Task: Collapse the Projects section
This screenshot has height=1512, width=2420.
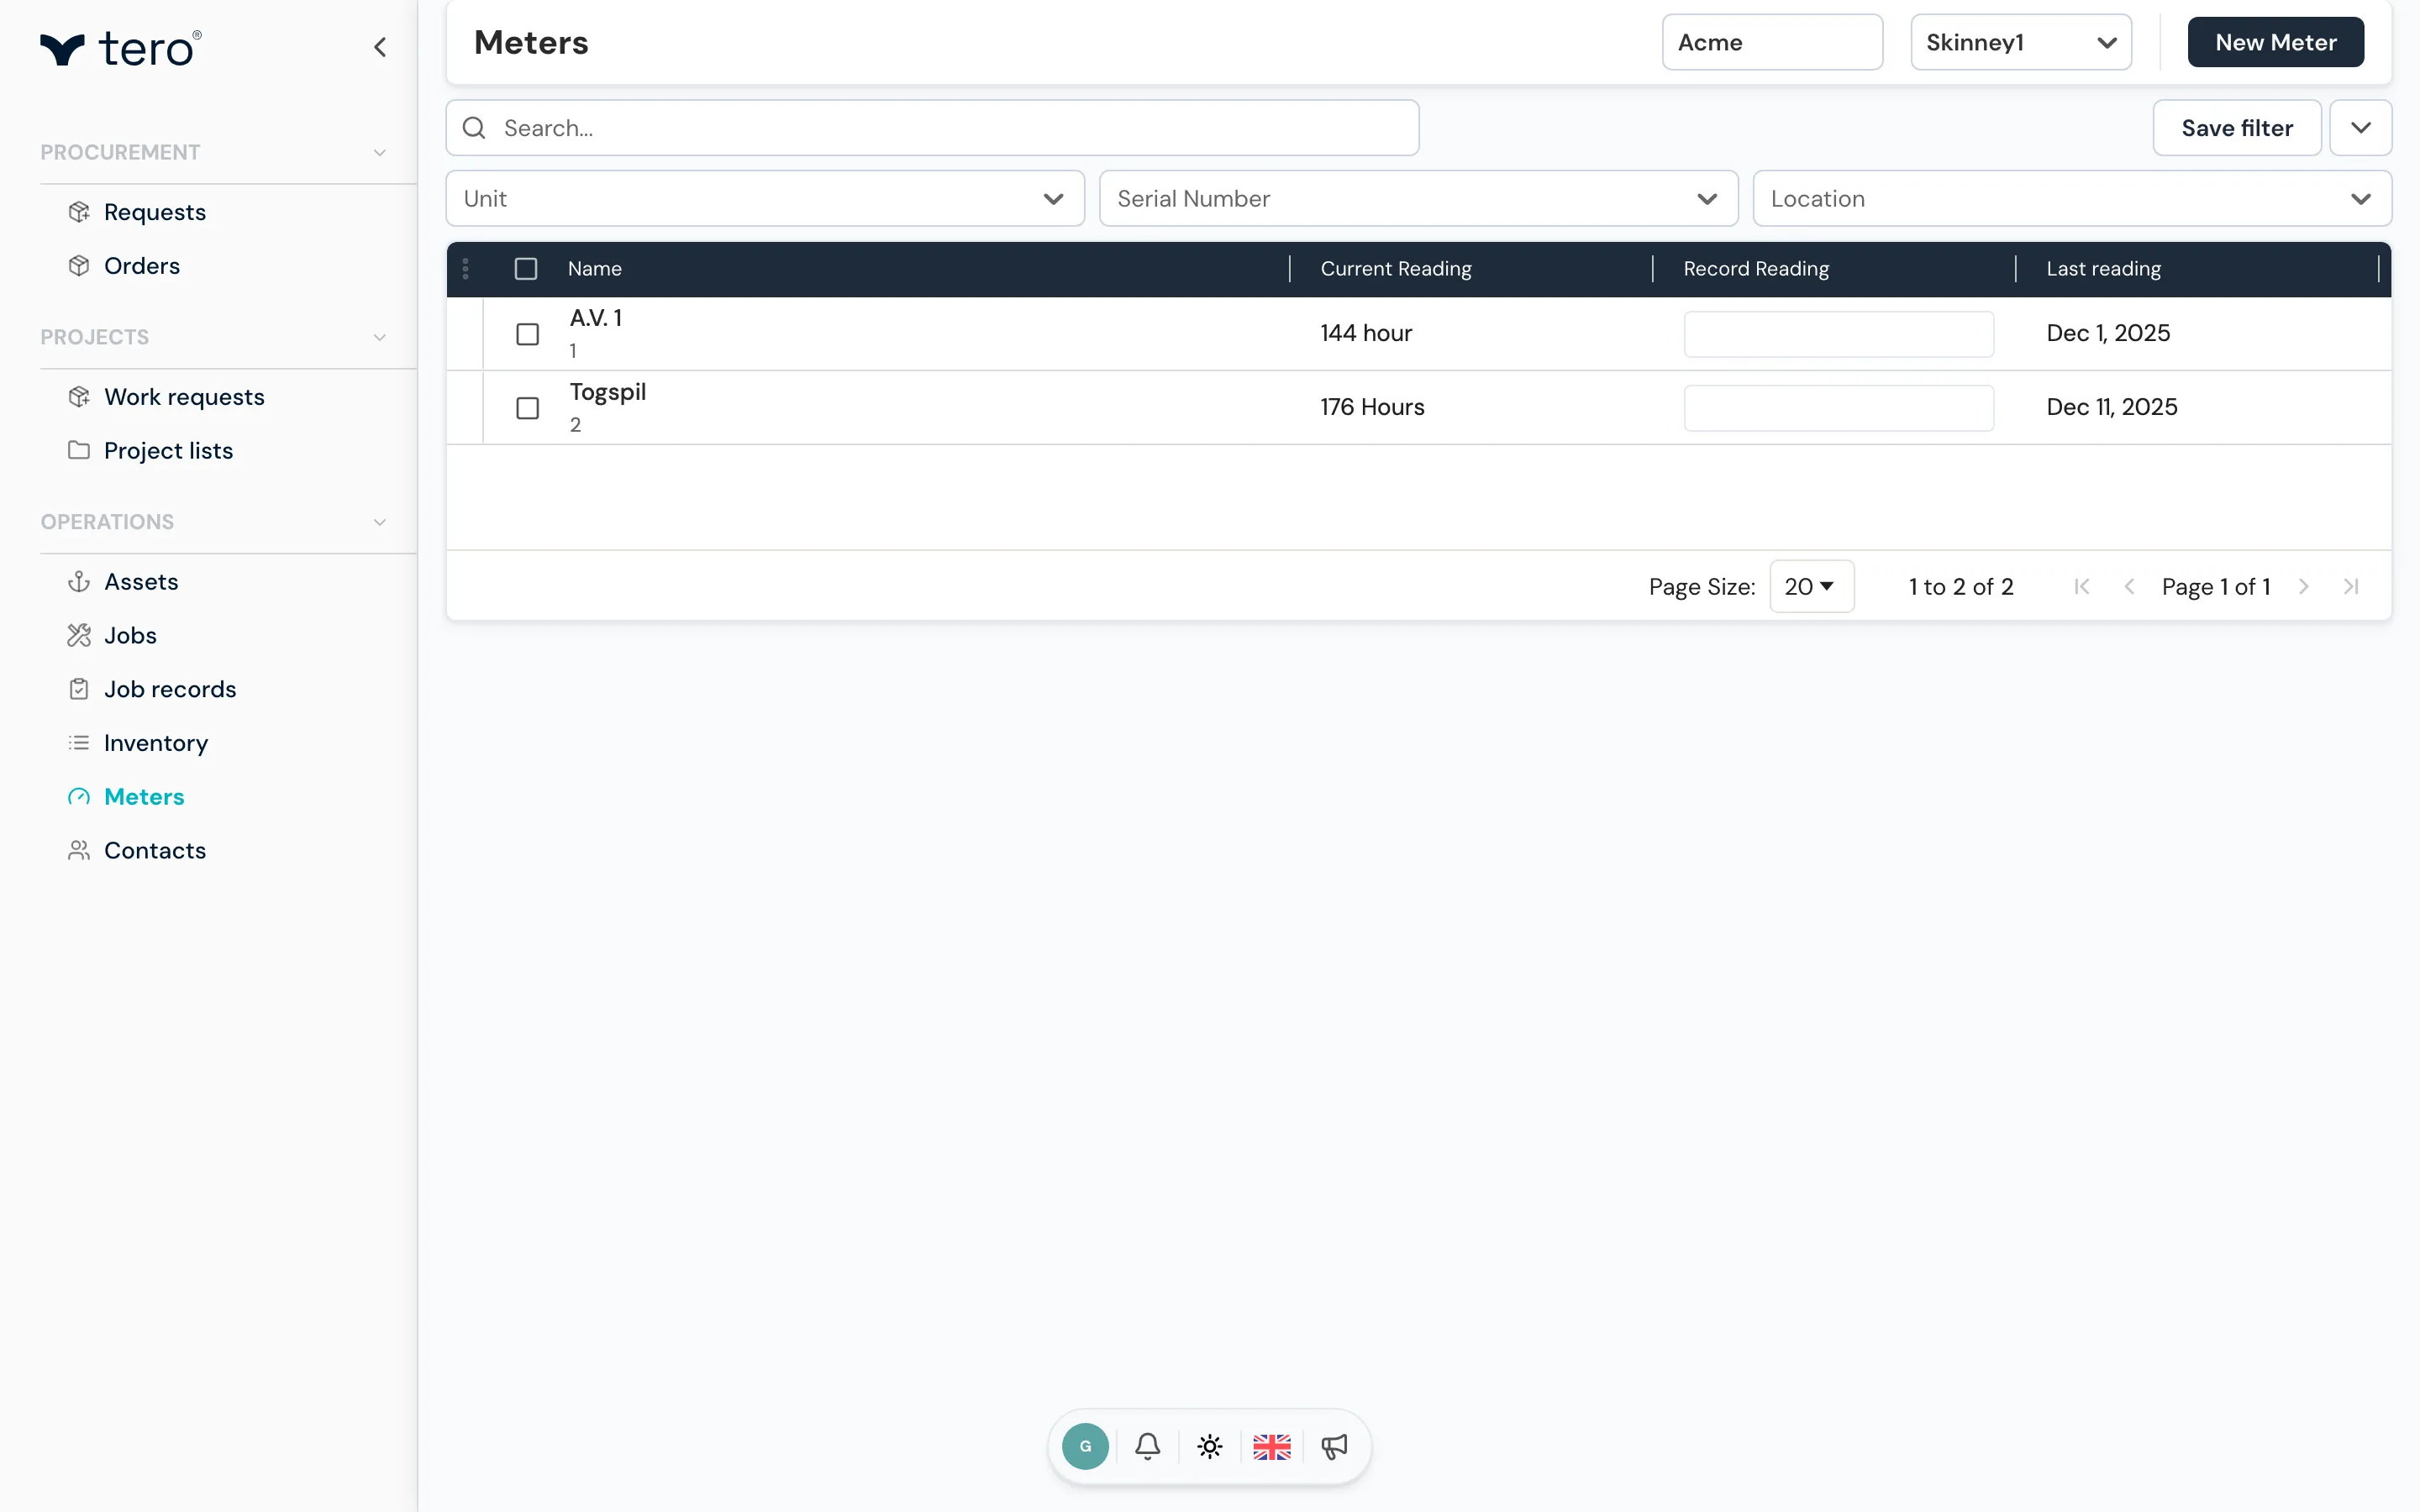Action: (380, 338)
